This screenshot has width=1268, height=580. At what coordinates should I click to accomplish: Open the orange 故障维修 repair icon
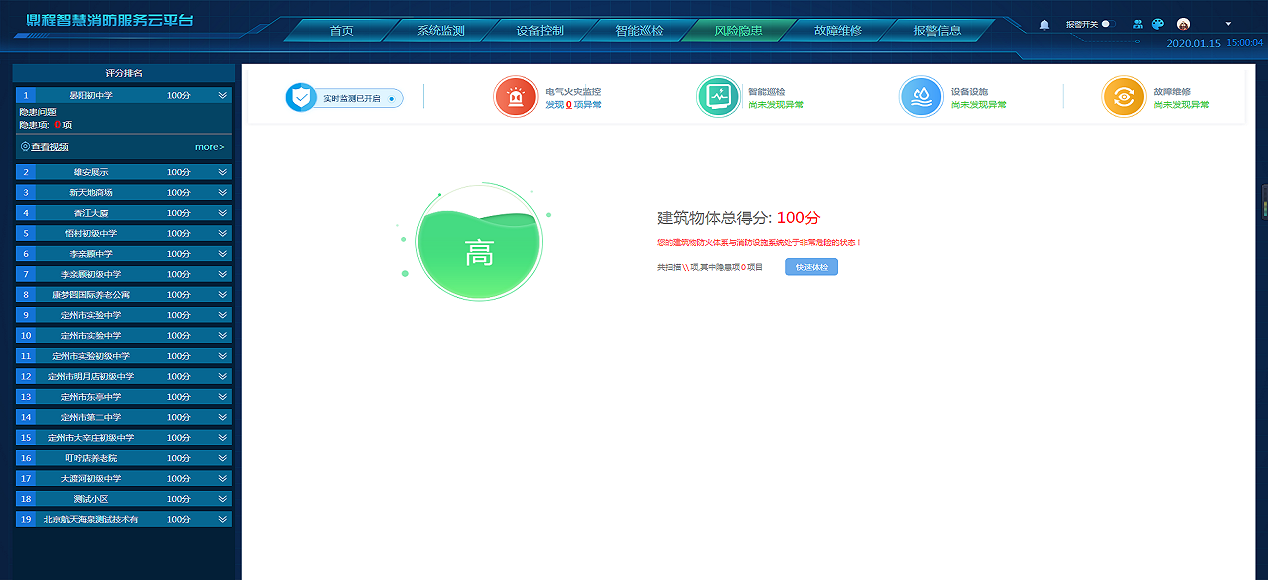click(1124, 97)
